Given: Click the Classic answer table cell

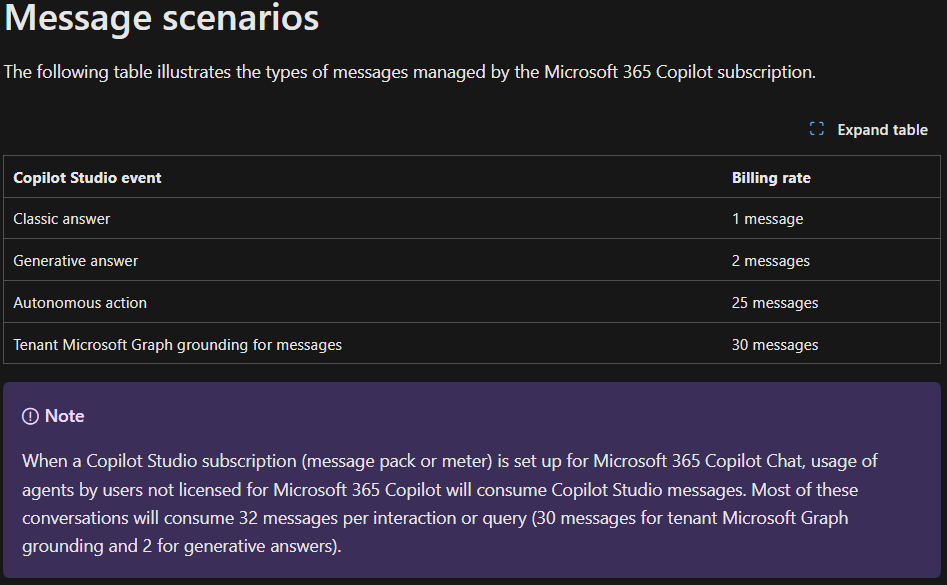Looking at the screenshot, I should (62, 219).
